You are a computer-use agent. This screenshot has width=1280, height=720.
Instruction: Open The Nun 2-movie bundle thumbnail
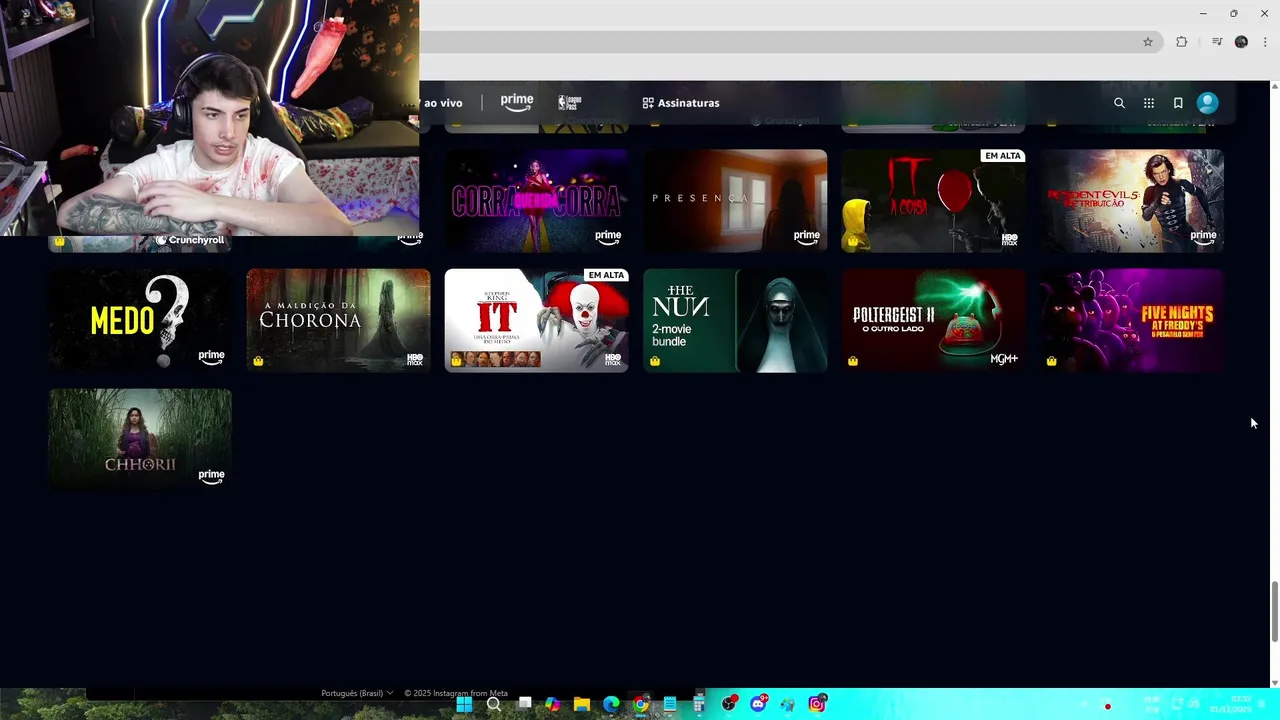tap(735, 320)
